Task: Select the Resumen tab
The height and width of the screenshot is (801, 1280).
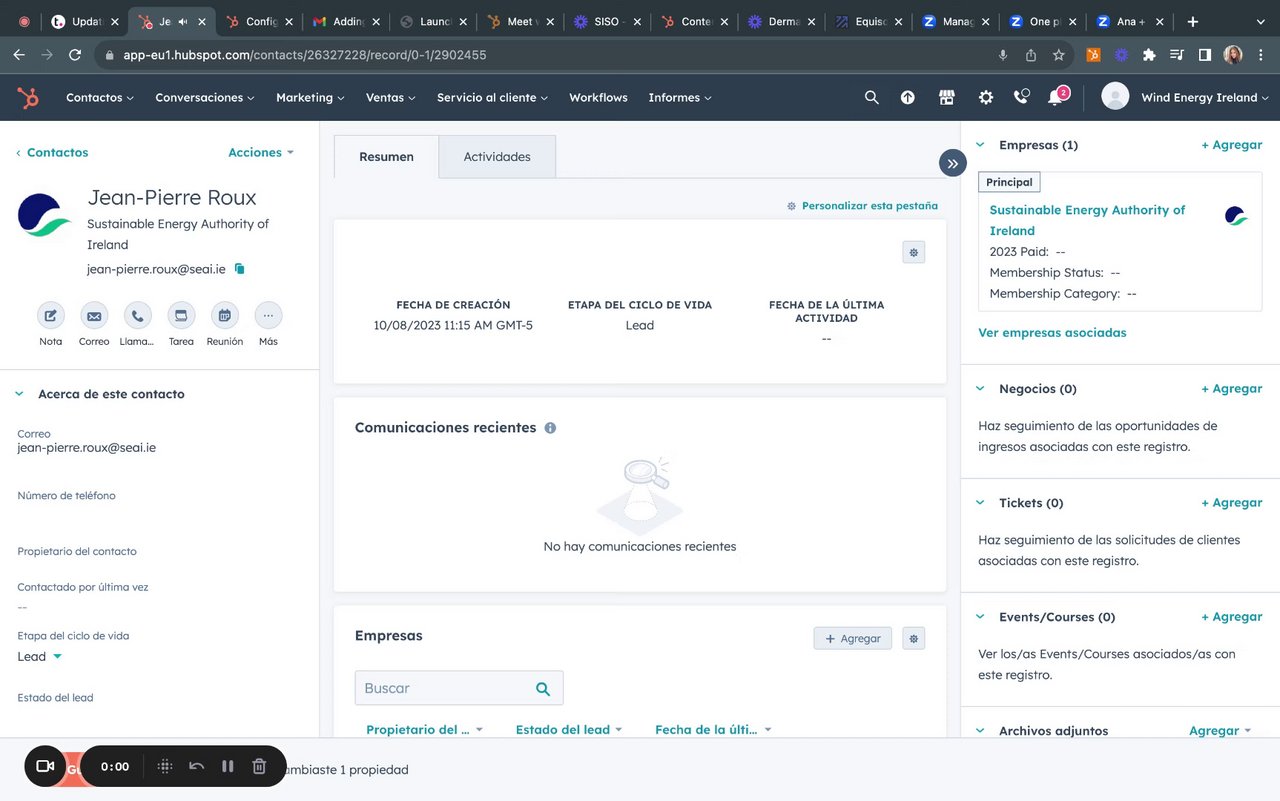Action: (x=386, y=157)
